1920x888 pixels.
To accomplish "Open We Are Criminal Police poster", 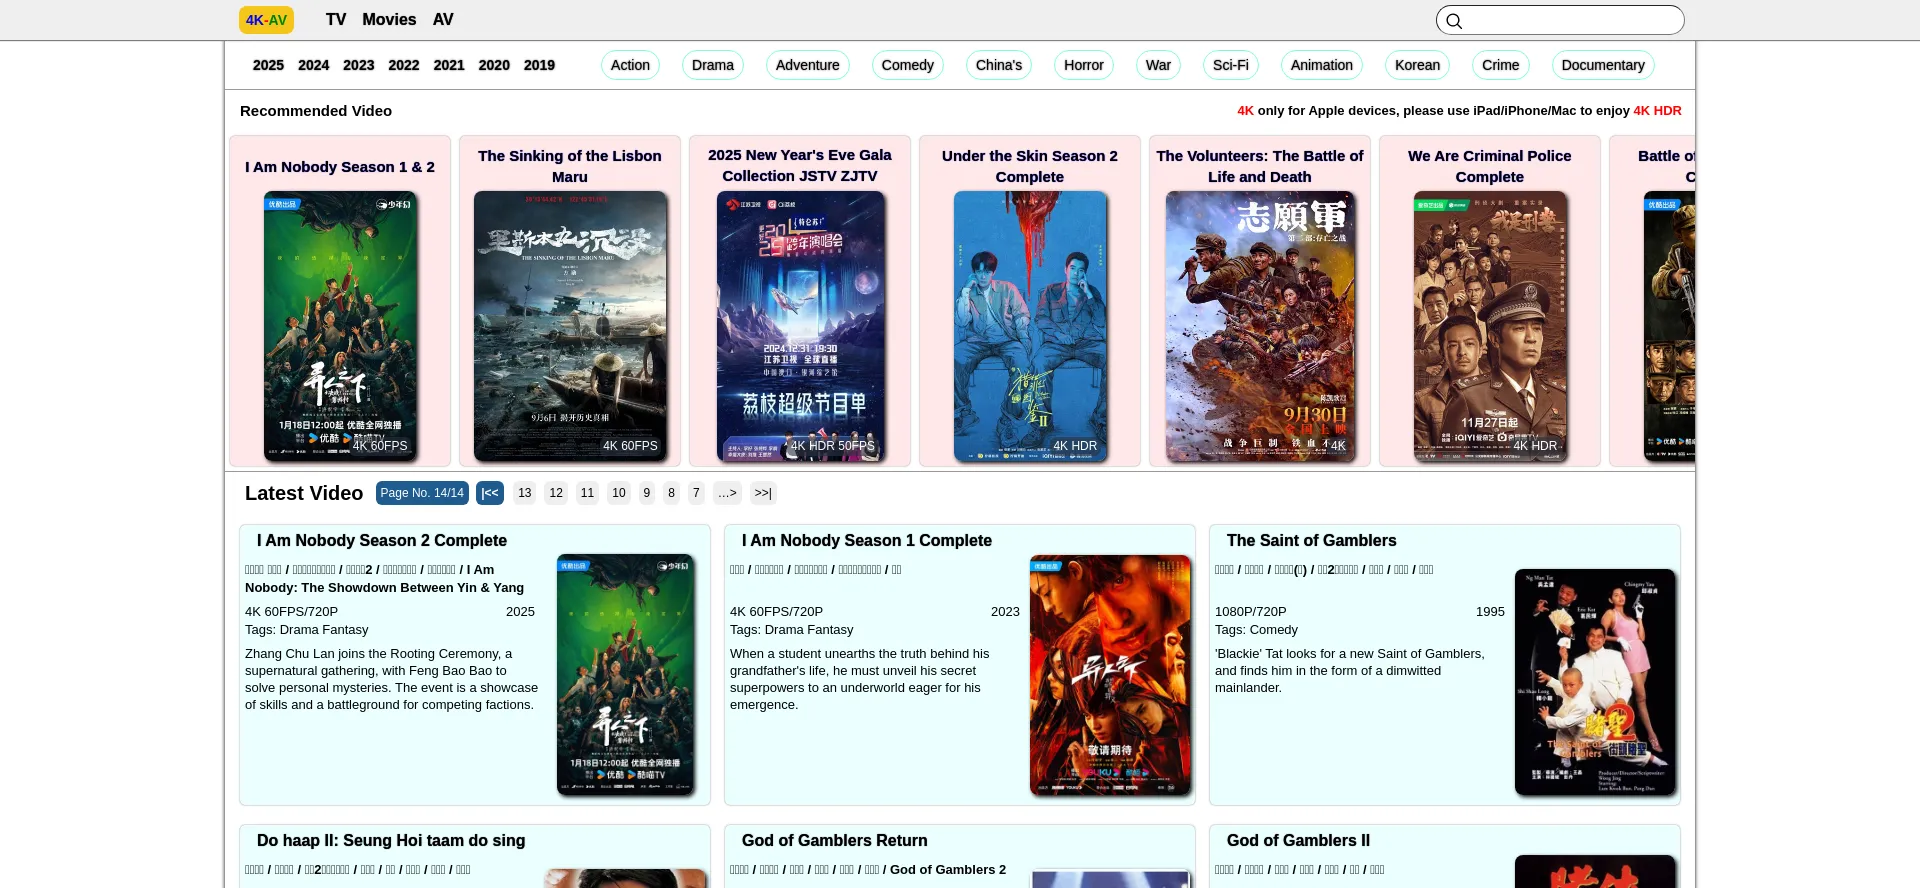I will 1490,326.
